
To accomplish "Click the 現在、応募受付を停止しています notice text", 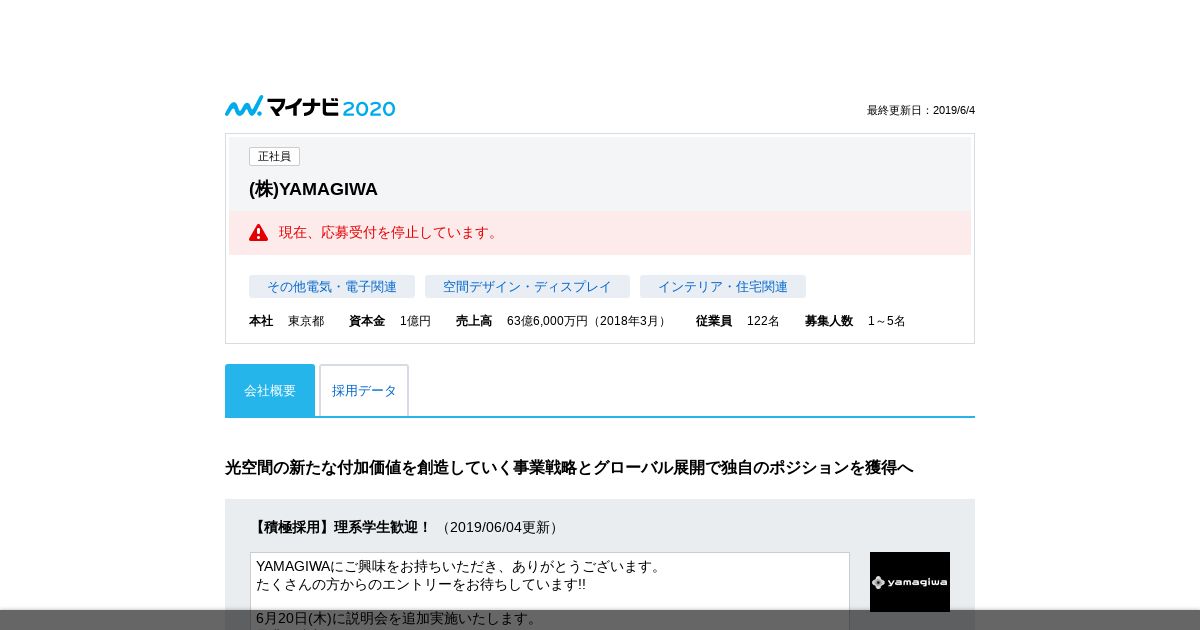I will click(x=390, y=232).
